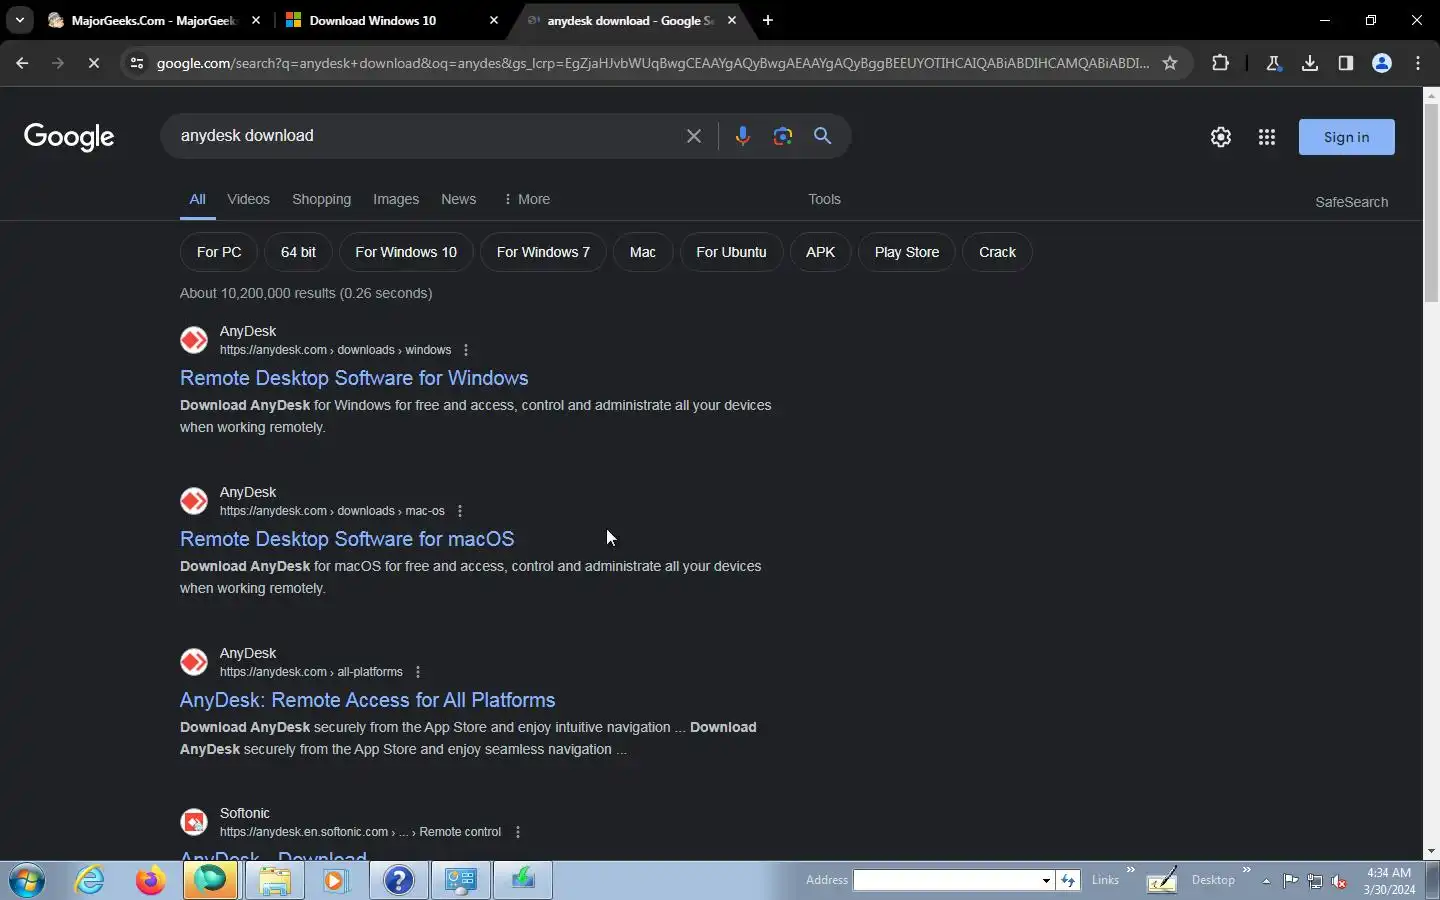Image resolution: width=1440 pixels, height=900 pixels.
Task: Open the search Tools option
Action: [824, 199]
